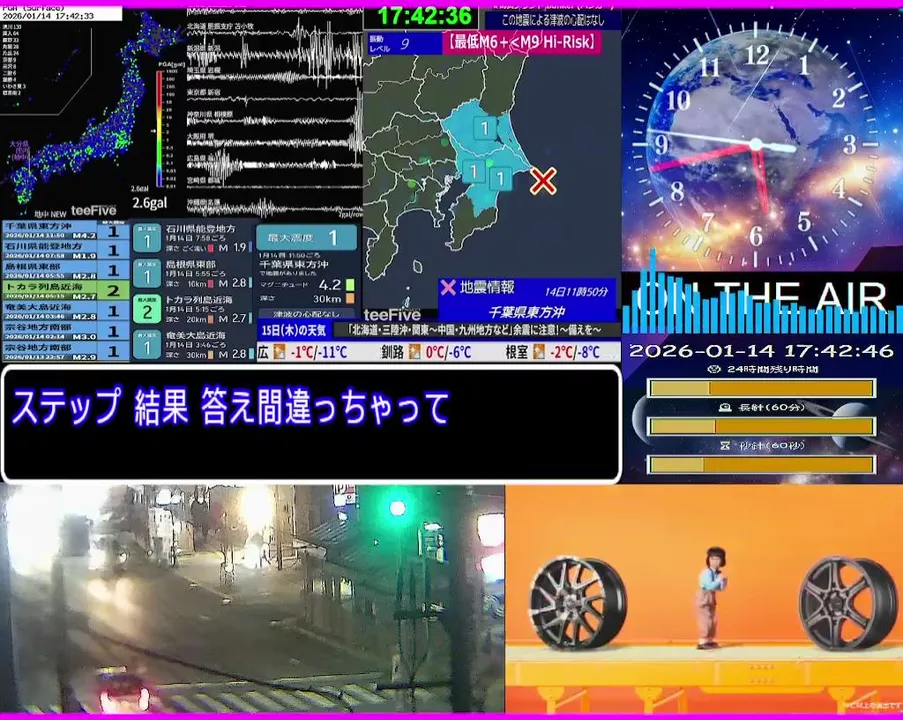
Task: Click the red X epicenter marker on map
Action: 542,181
